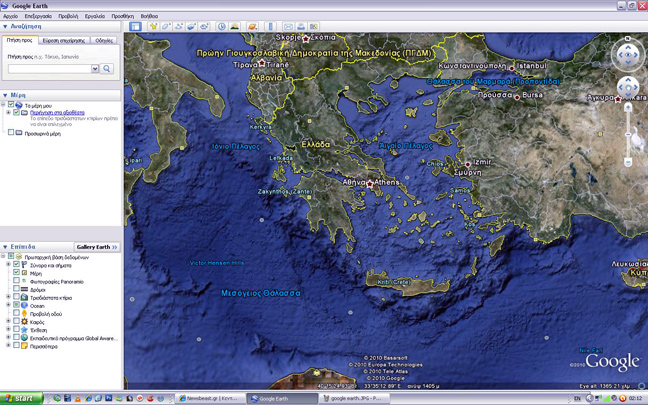This screenshot has height=405, width=648.
Task: Switch to the Οδηγίες tab
Action: (x=104, y=41)
